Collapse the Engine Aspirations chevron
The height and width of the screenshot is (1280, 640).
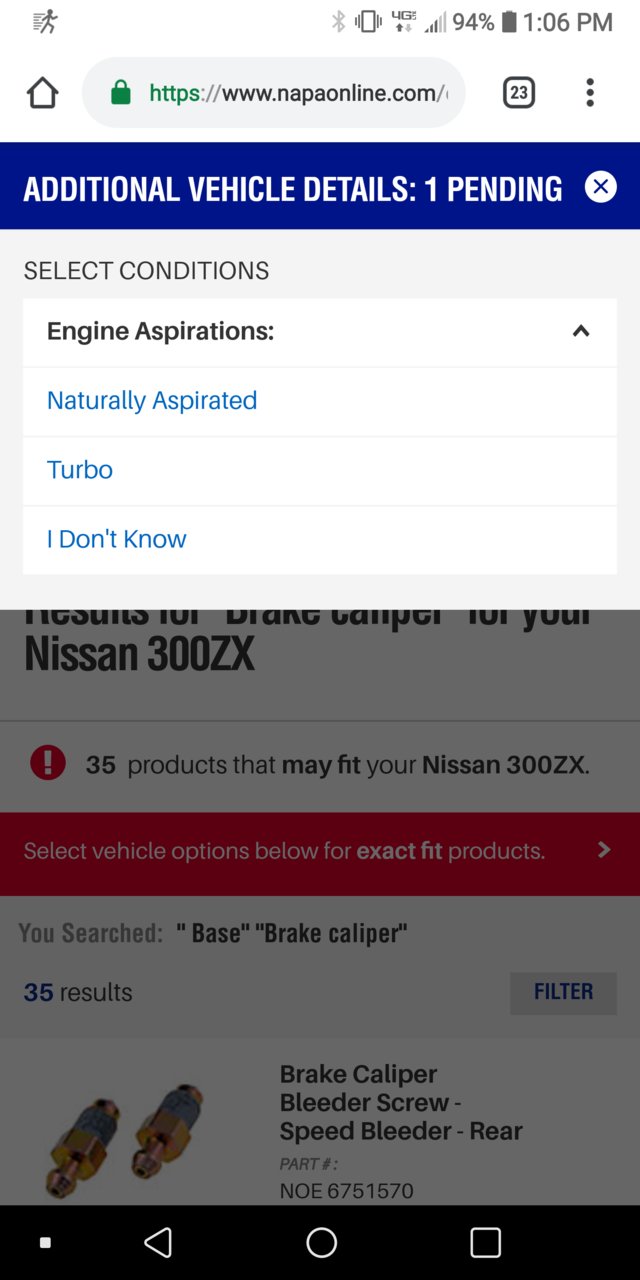pyautogui.click(x=581, y=331)
